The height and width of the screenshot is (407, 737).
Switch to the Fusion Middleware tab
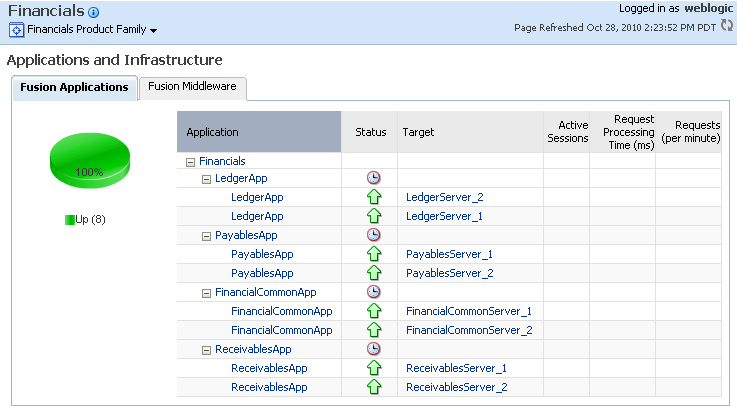point(193,86)
